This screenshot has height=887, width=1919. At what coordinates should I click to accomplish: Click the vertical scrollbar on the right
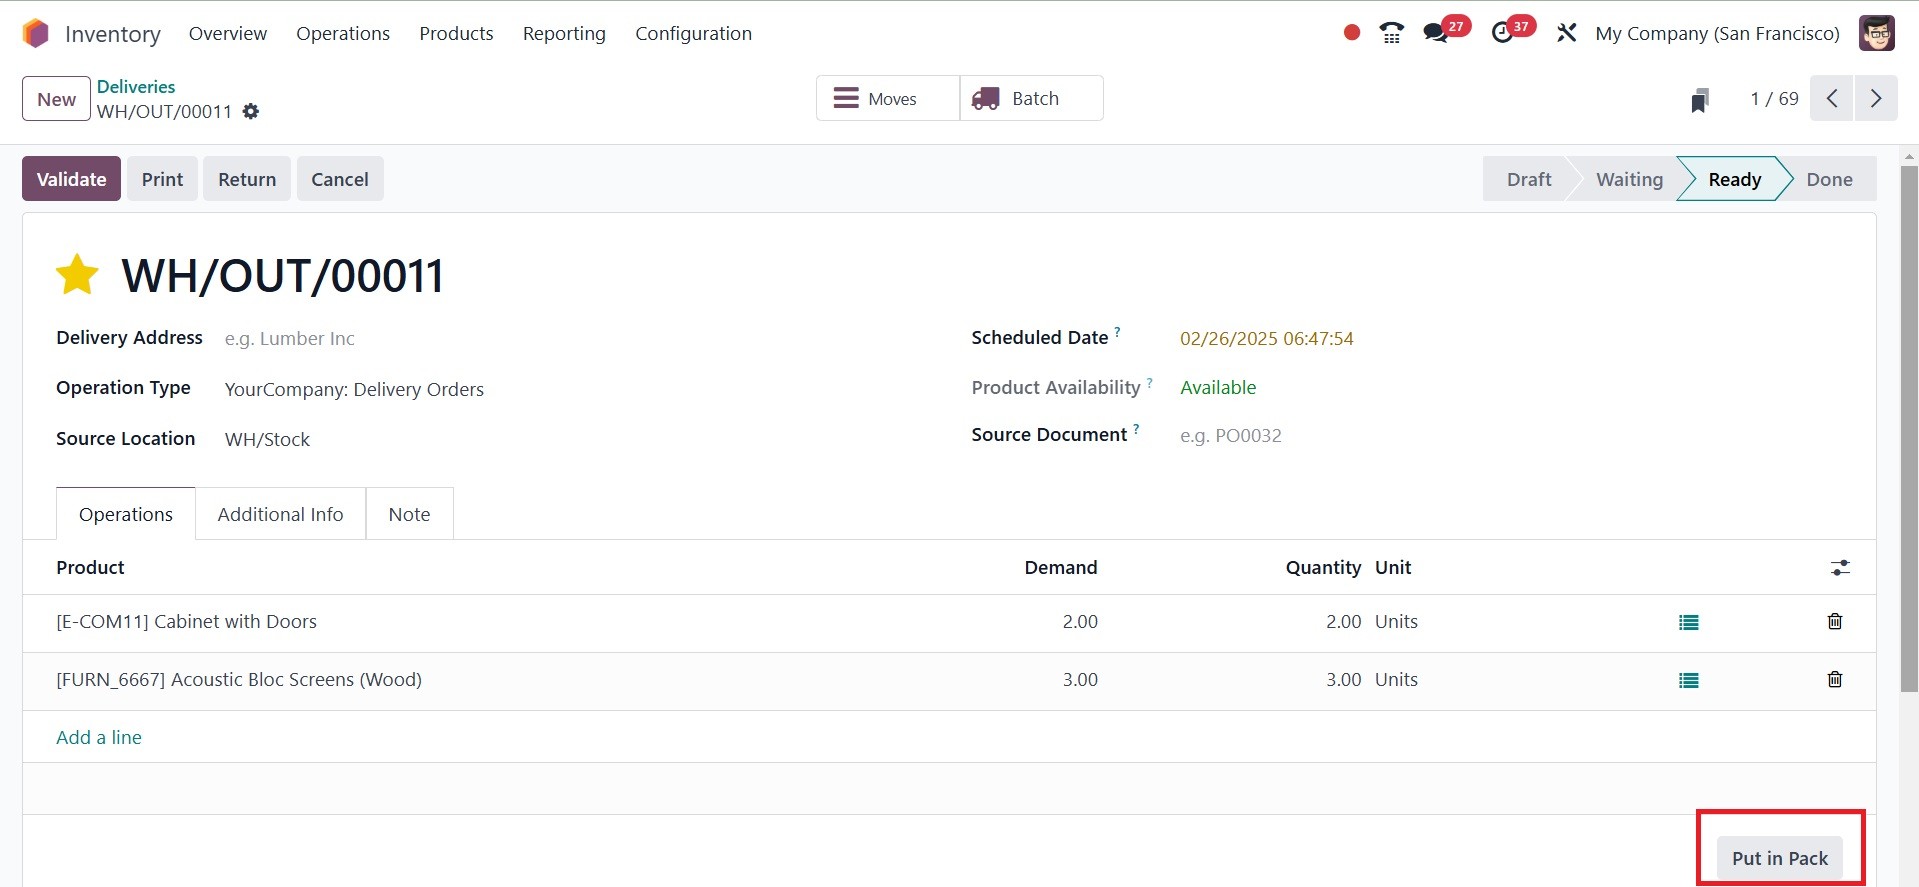tap(1908, 430)
